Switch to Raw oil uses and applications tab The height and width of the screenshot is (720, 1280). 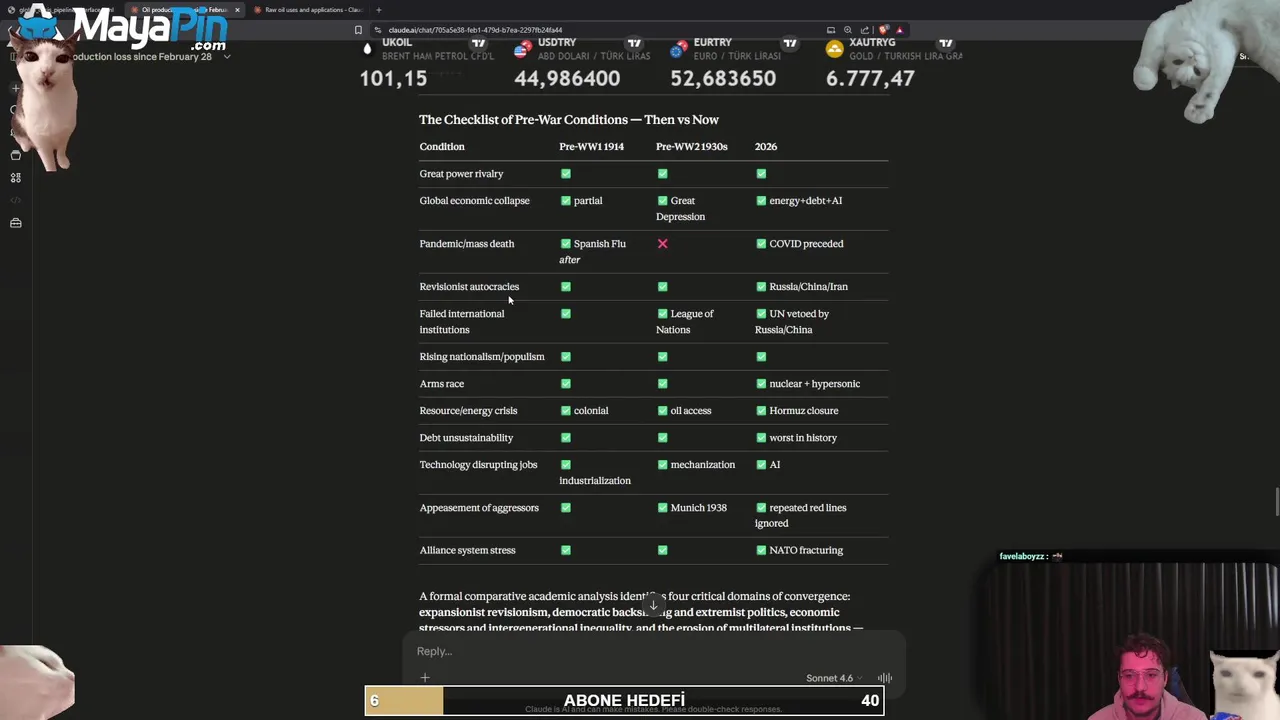coord(308,10)
